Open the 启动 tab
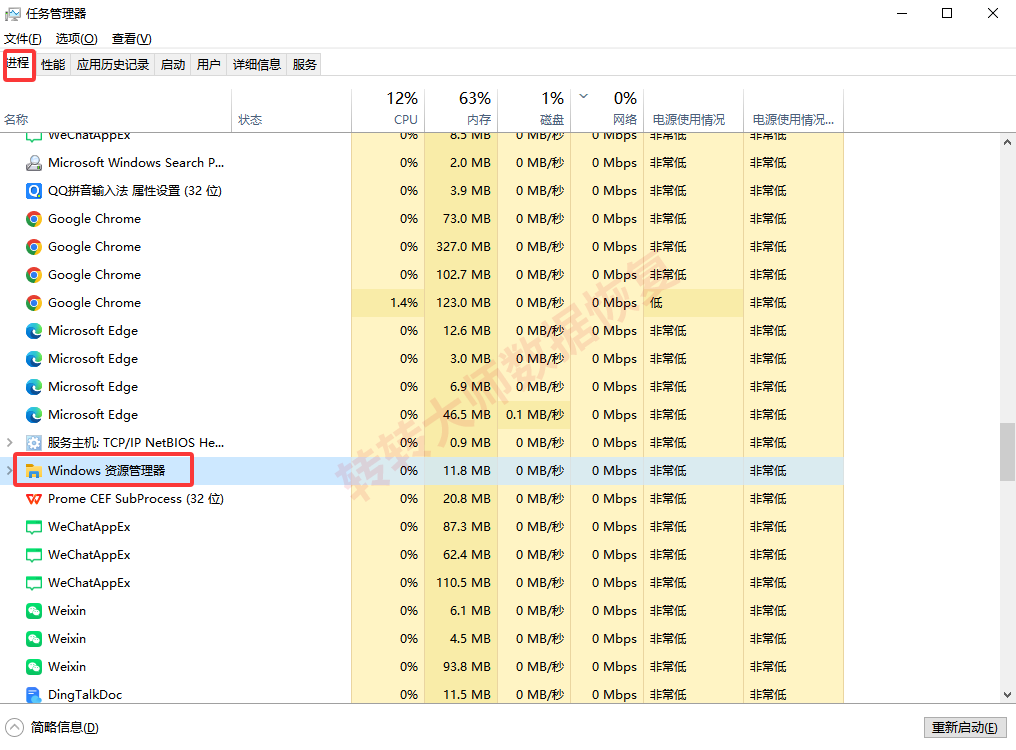 click(173, 65)
